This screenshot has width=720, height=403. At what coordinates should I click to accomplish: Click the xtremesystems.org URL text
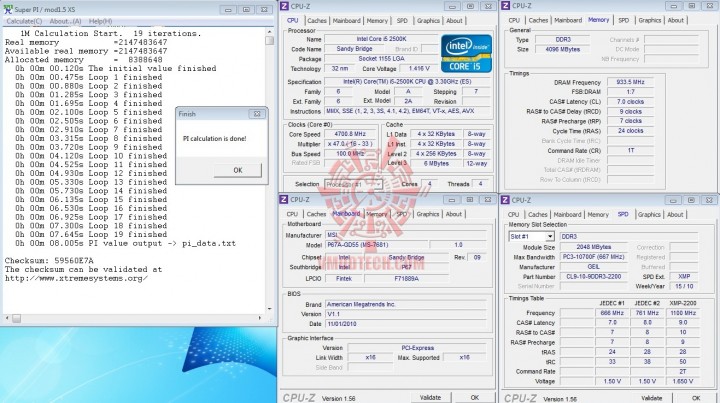76,278
